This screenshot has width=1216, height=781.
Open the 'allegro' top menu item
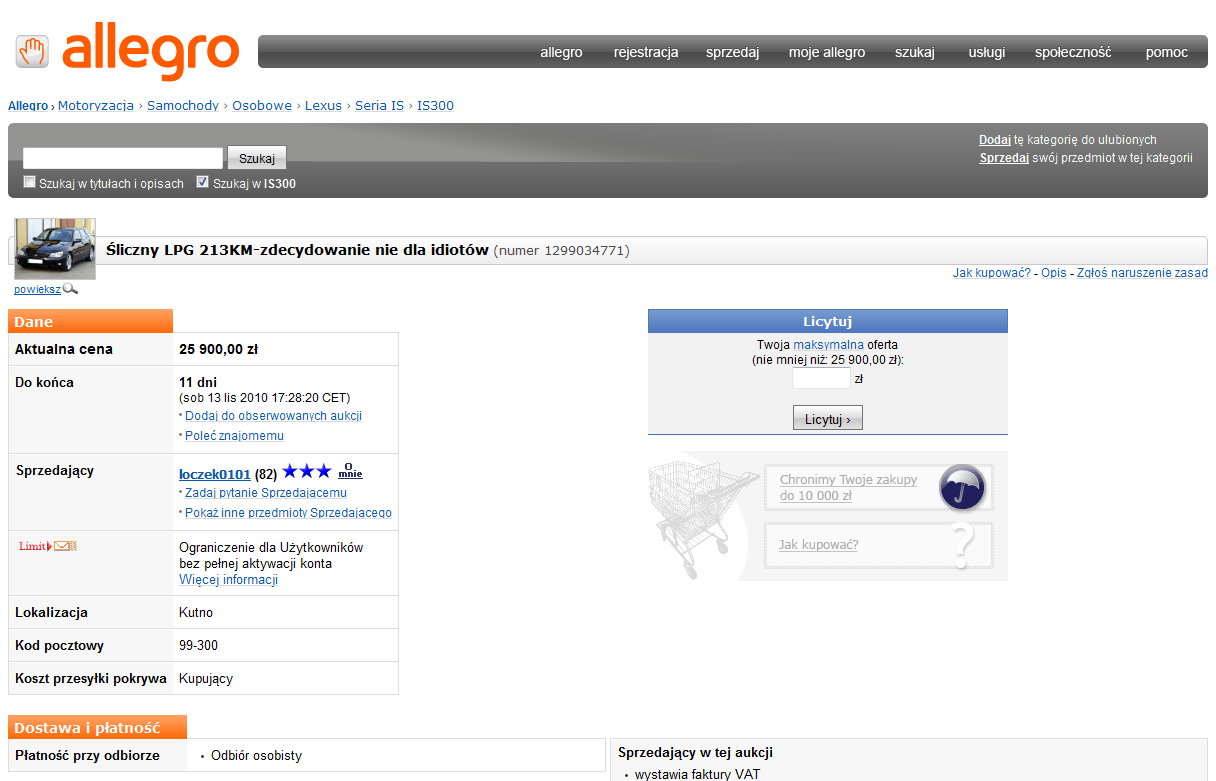pos(561,52)
